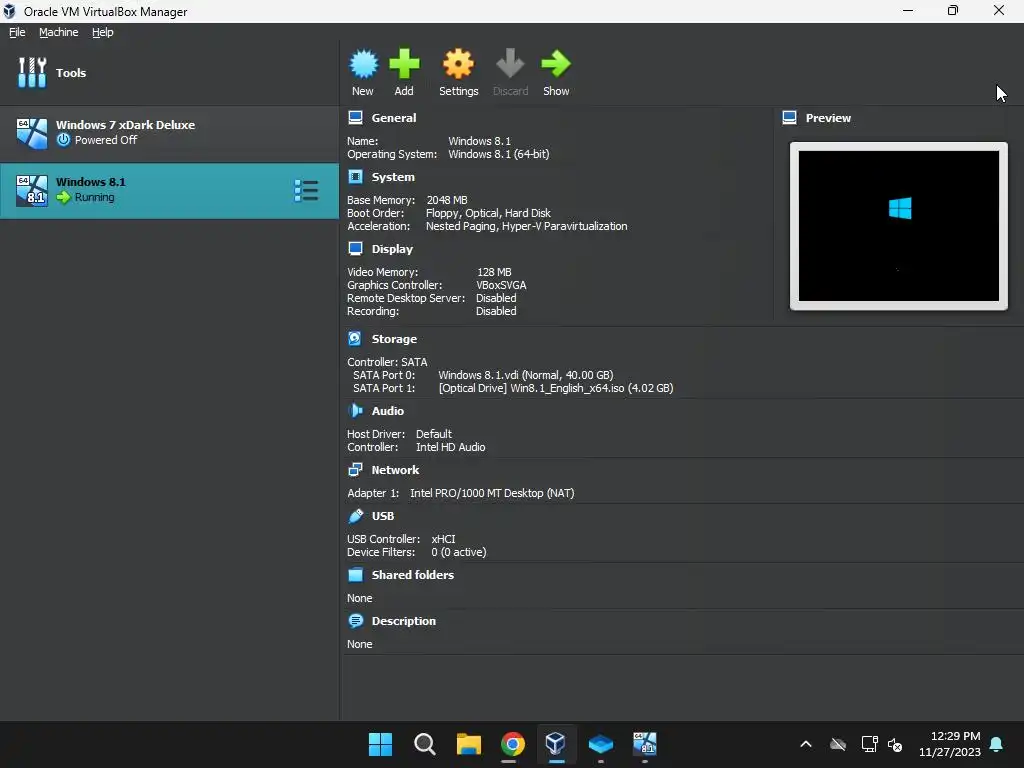Click the Network section header
The image size is (1024, 768).
pos(395,470)
